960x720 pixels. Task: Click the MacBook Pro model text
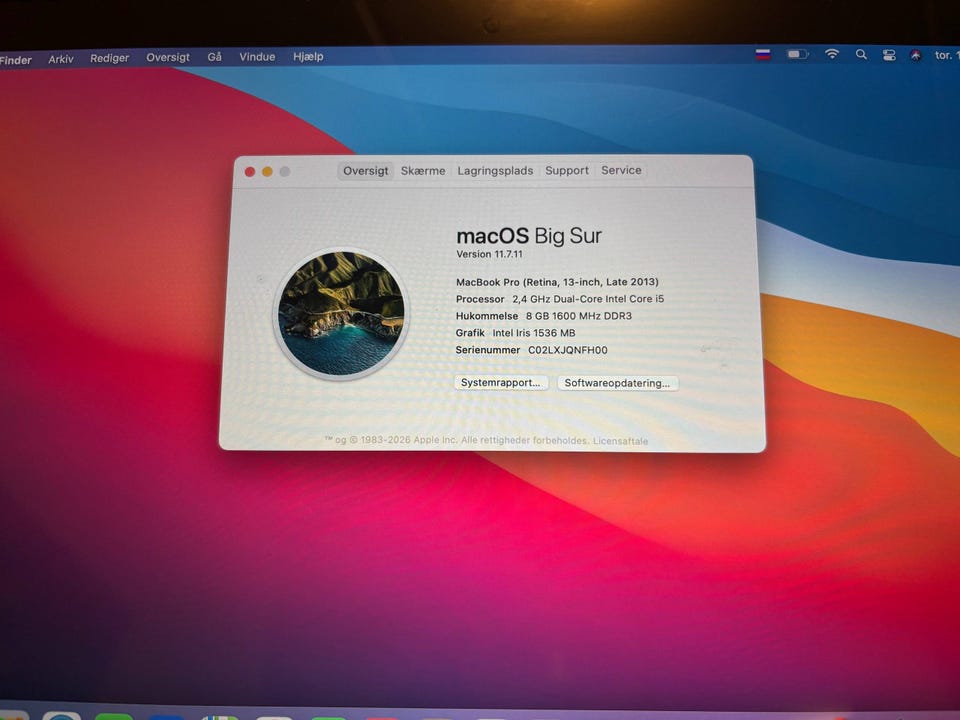pyautogui.click(x=557, y=282)
